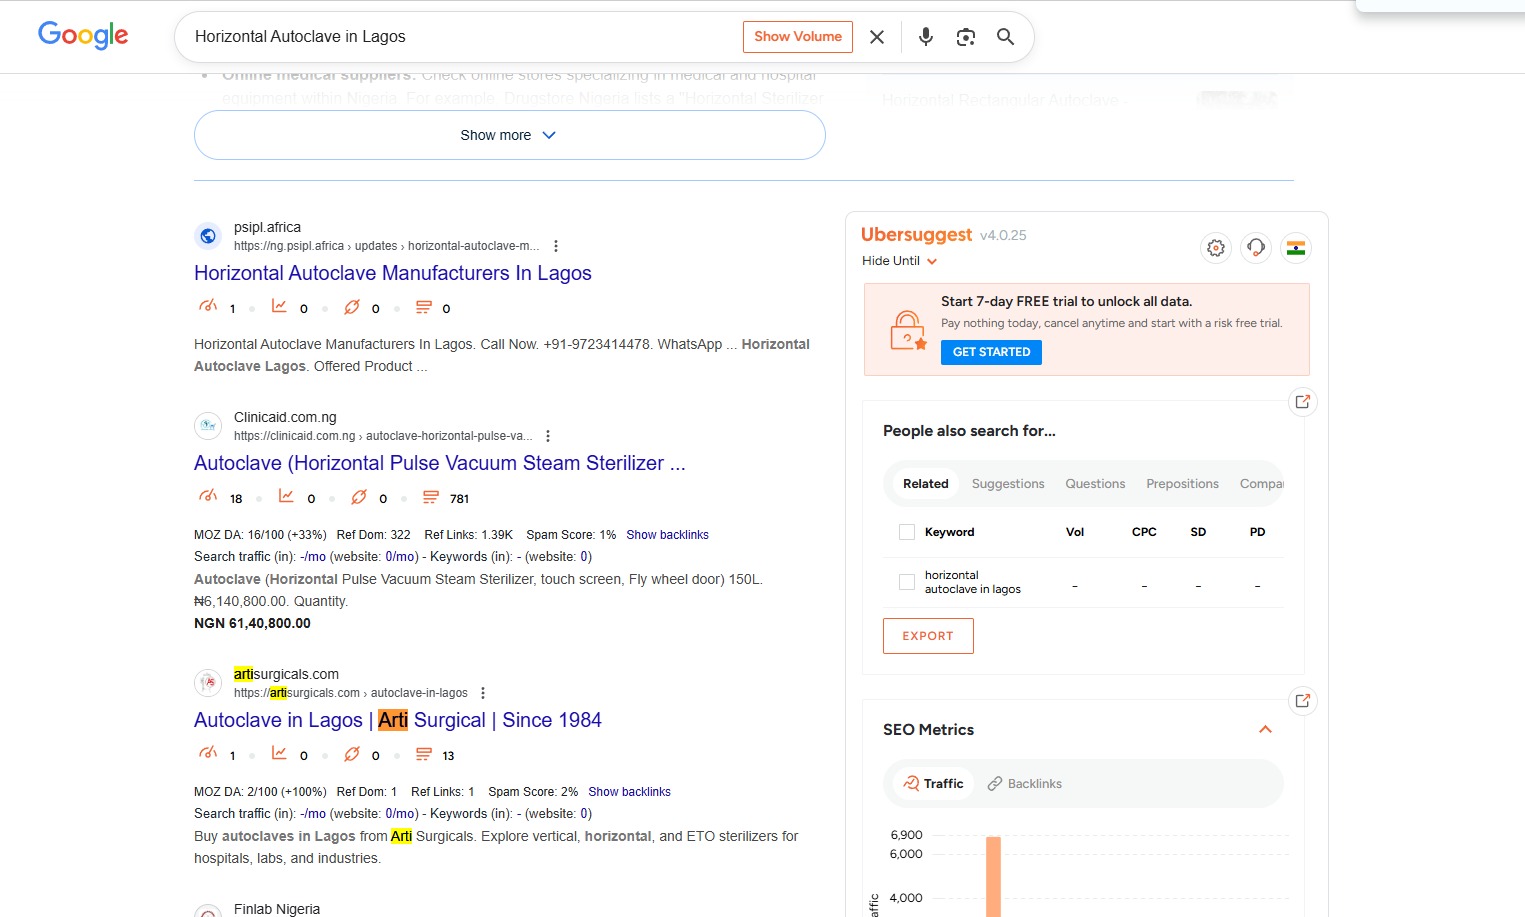Open the three-dot menu for Clinicaid.com.ng result
This screenshot has width=1525, height=917.
(x=548, y=436)
